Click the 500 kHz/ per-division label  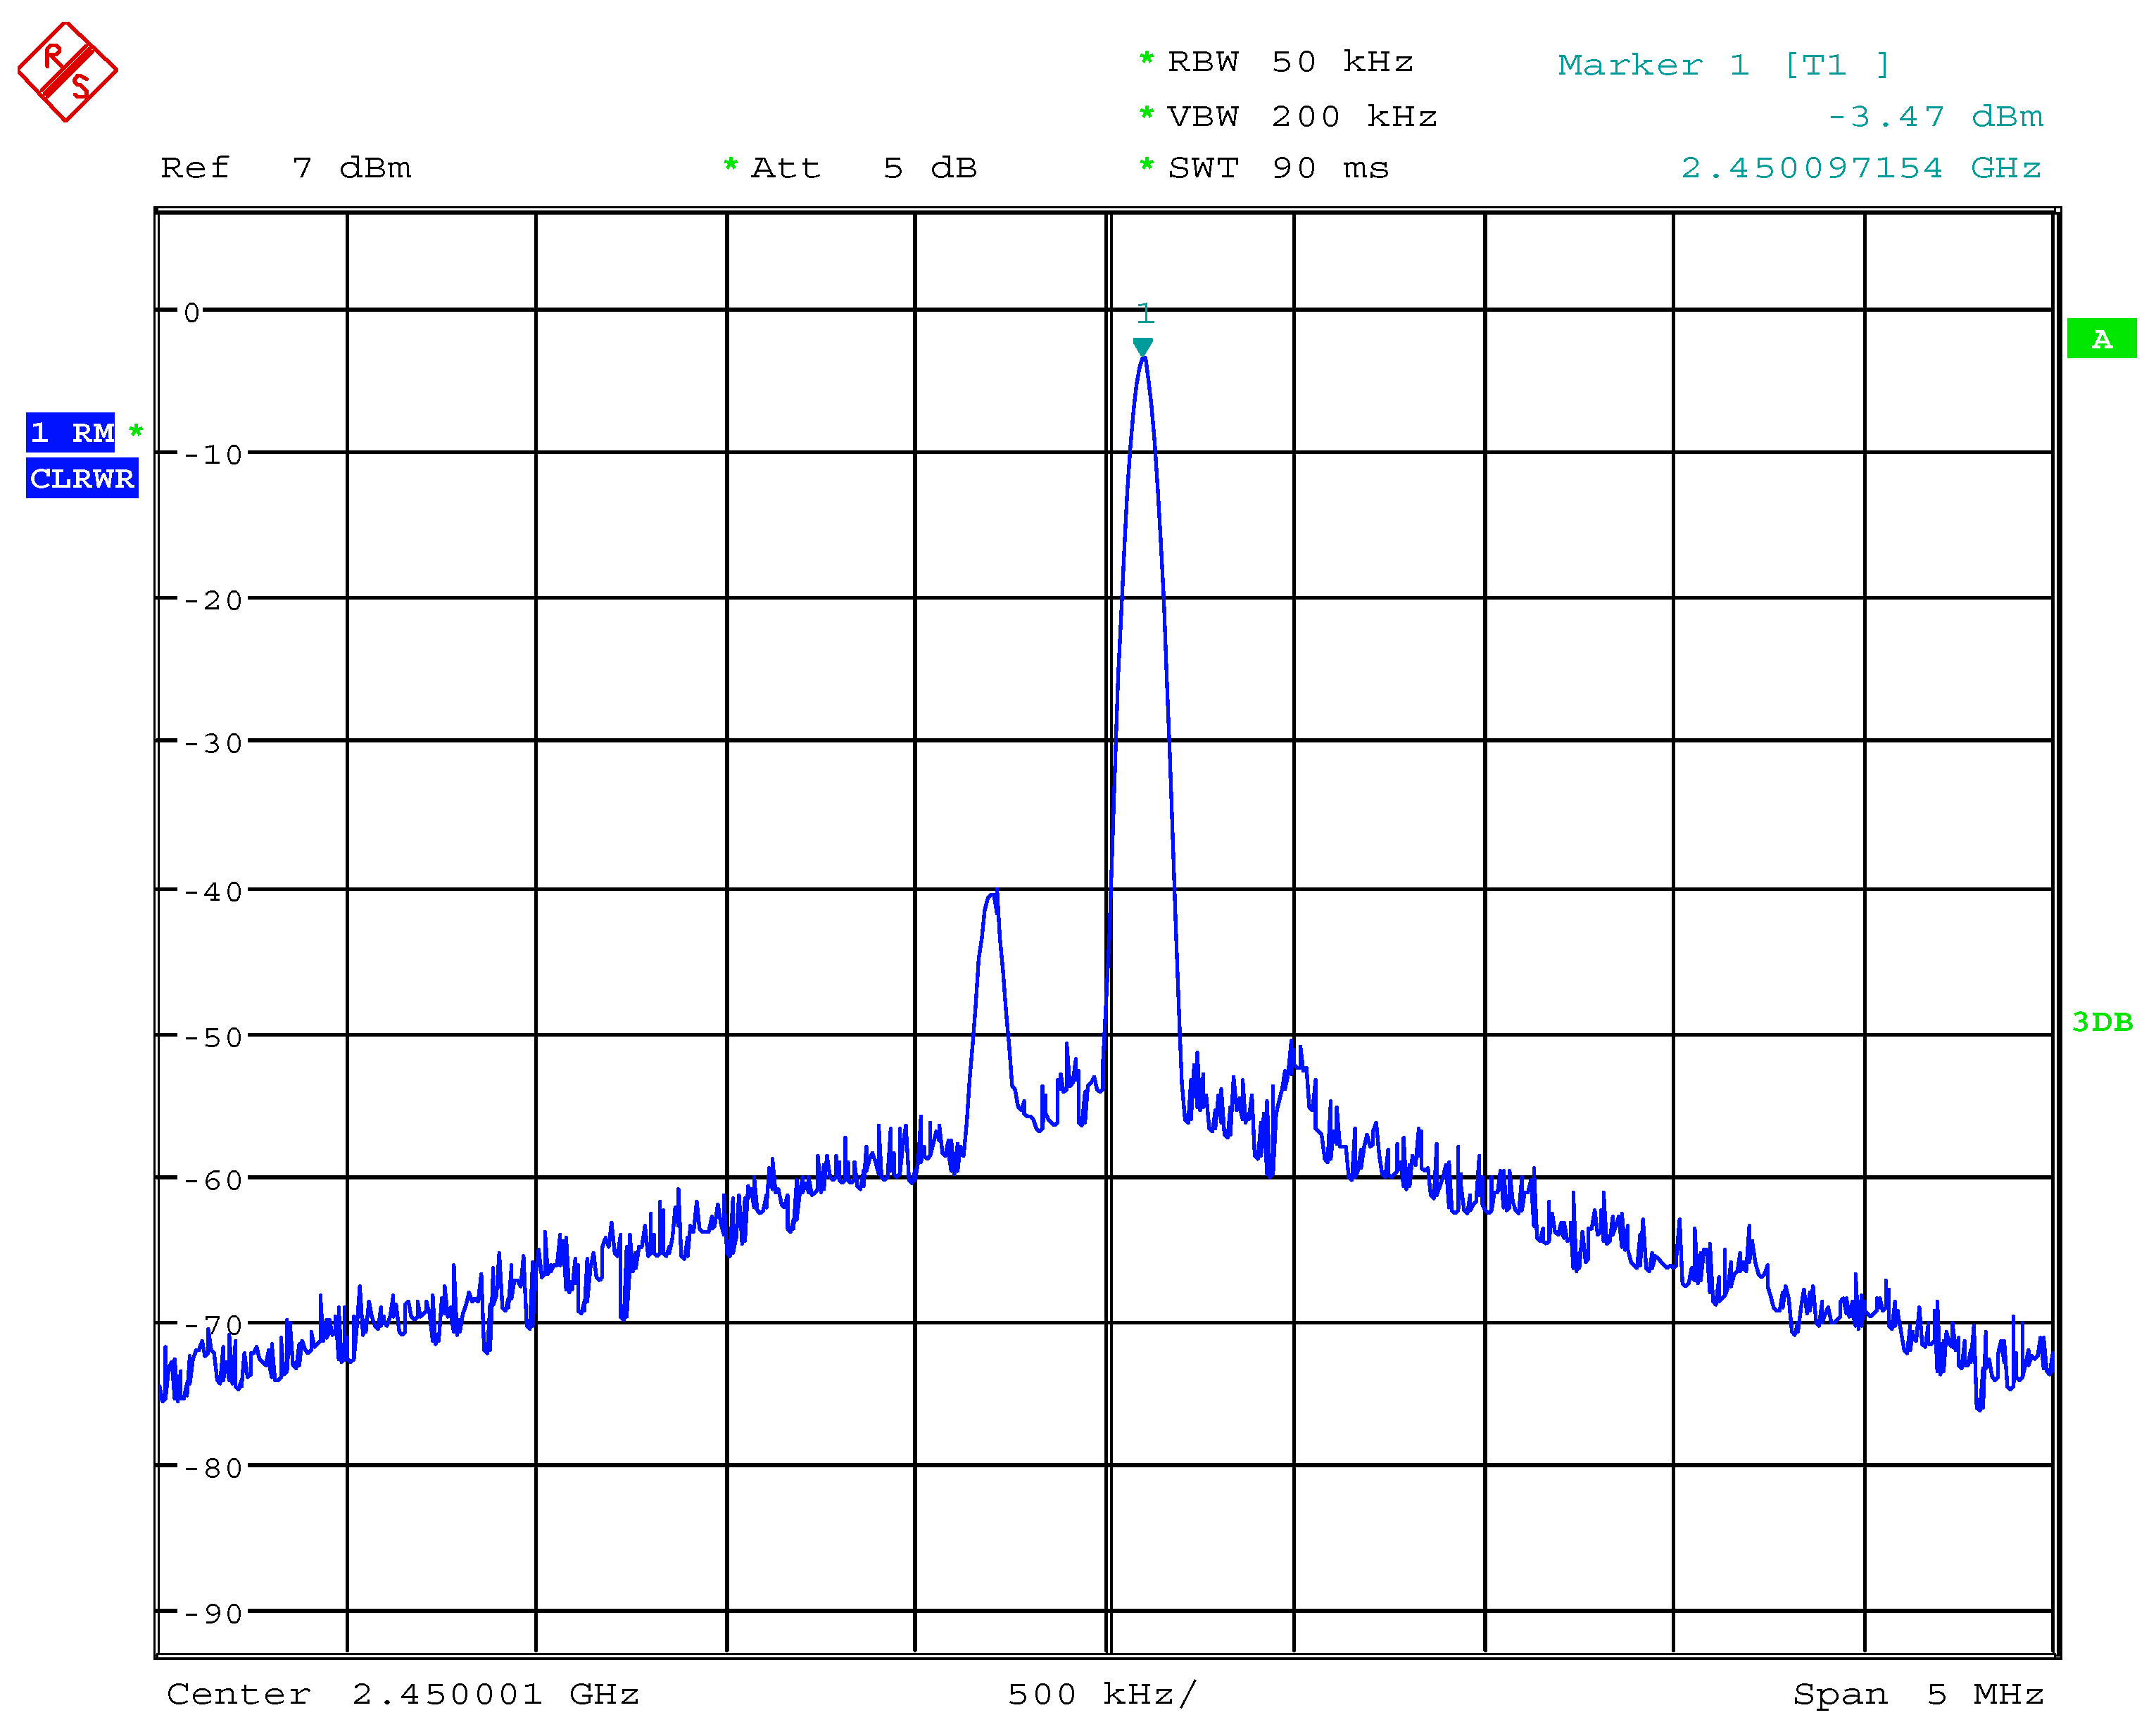point(1102,1694)
